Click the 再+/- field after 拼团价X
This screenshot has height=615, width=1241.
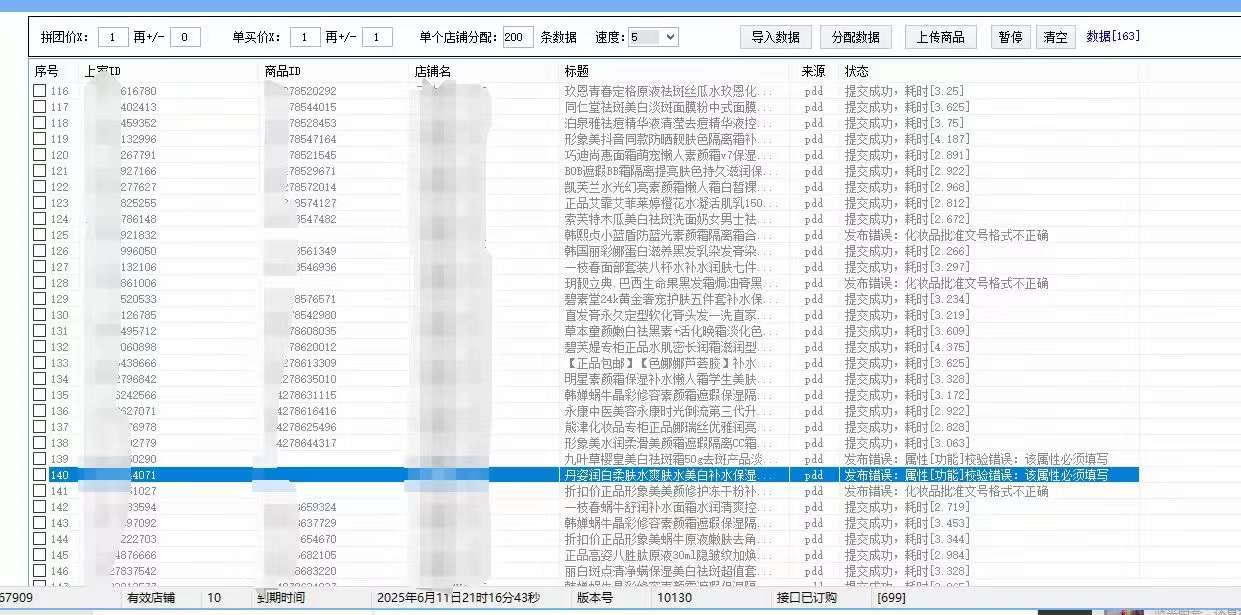[x=185, y=37]
